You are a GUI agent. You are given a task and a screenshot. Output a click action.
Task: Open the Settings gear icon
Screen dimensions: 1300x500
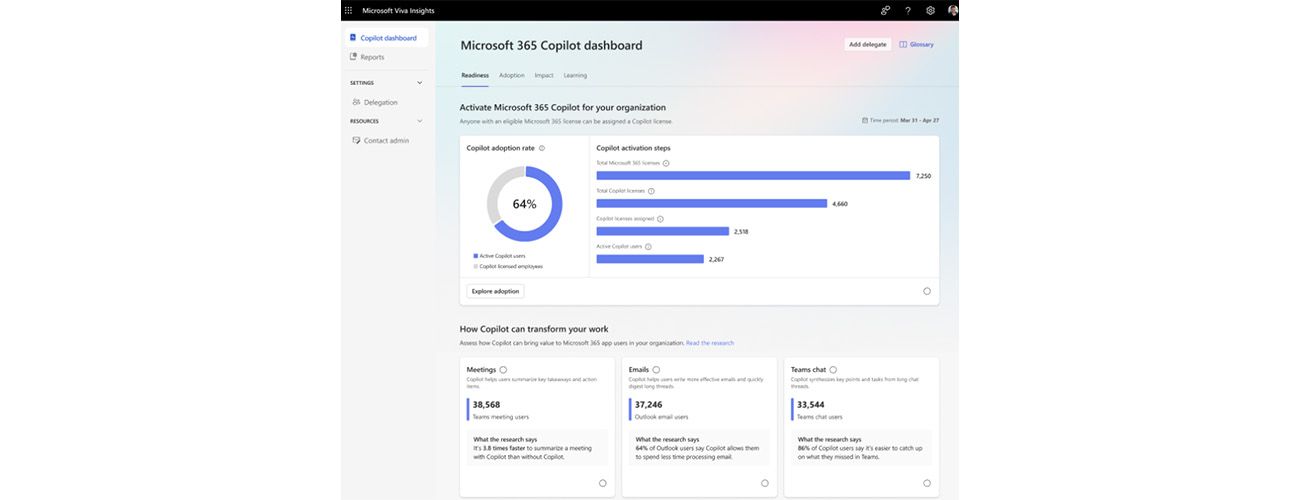pyautogui.click(x=930, y=10)
